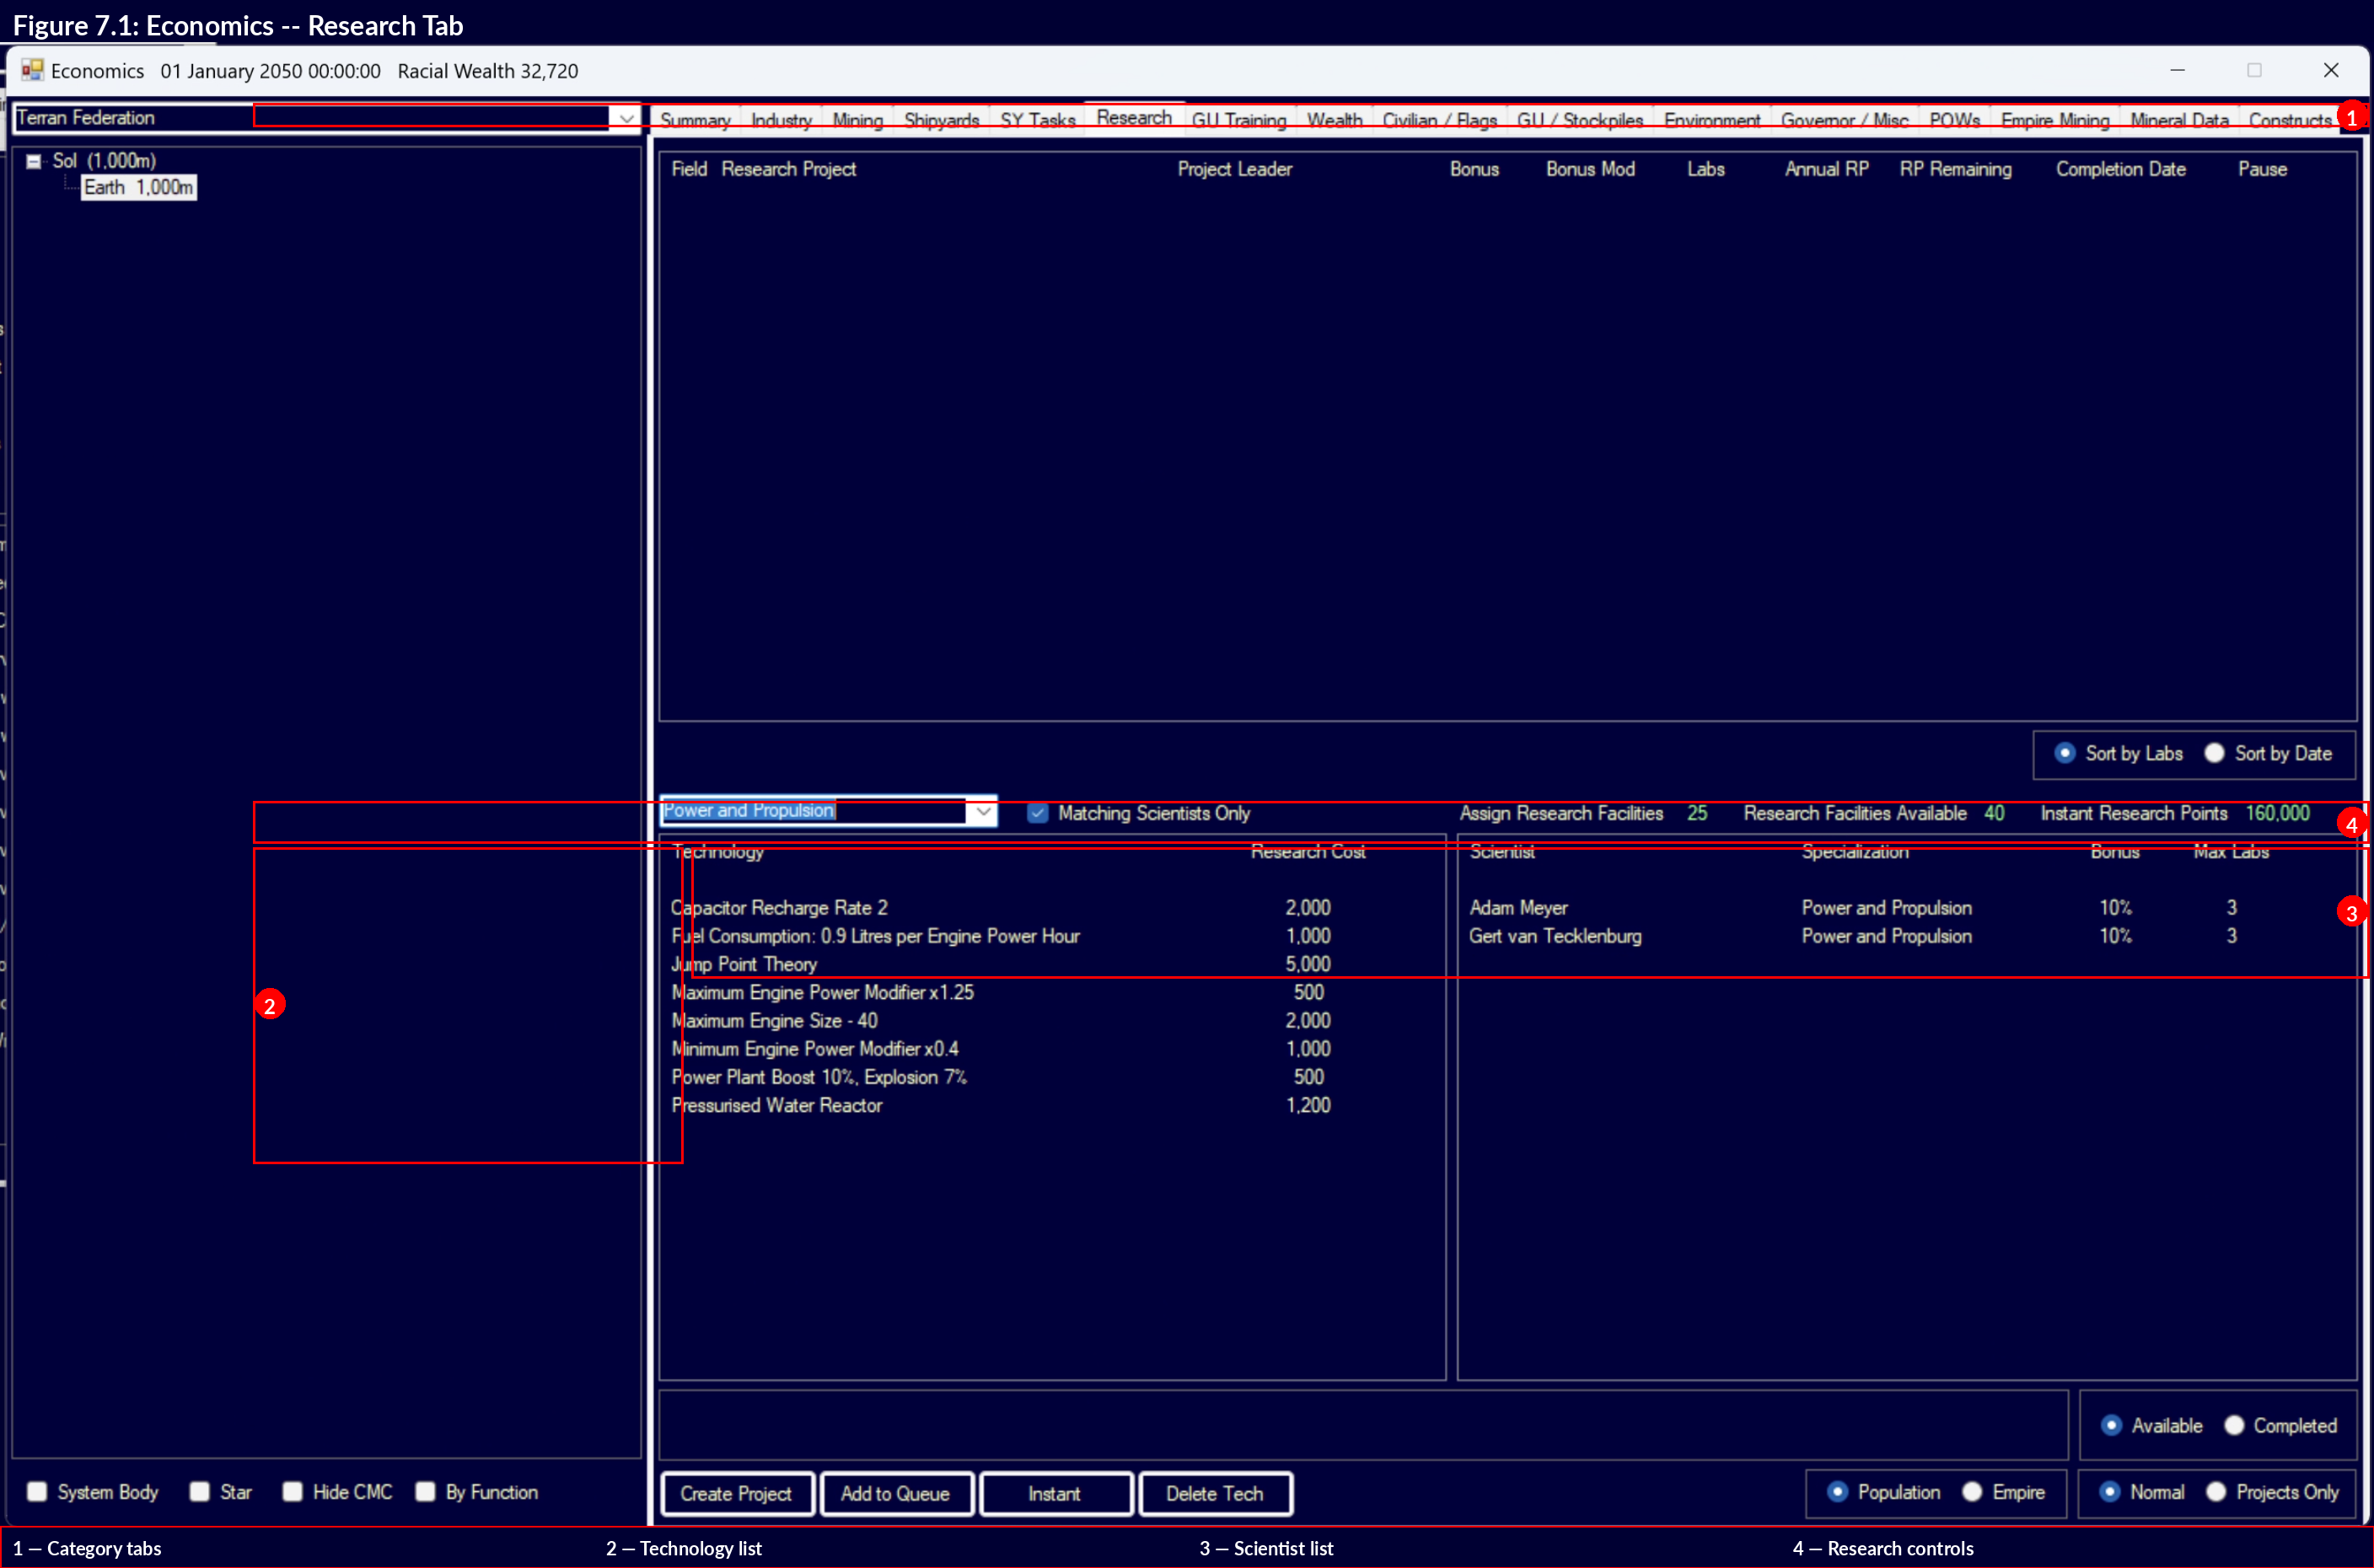Select the Projects Only radio button
This screenshot has height=1568, width=2374.
(x=2216, y=1491)
